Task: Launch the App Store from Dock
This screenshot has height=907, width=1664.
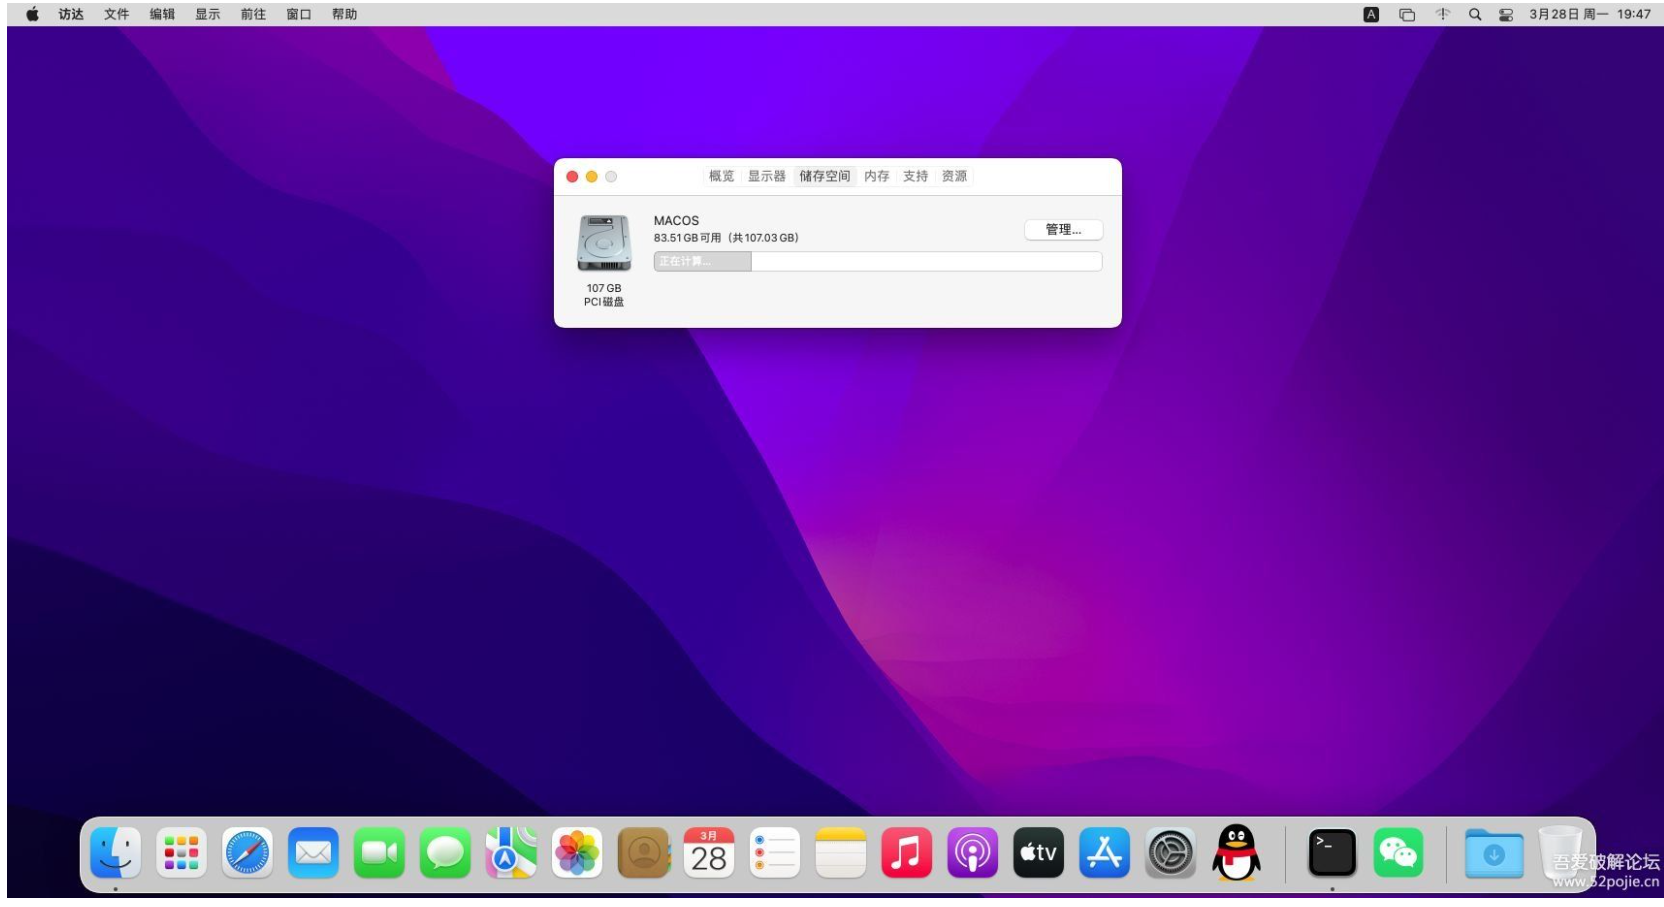Action: click(1104, 853)
